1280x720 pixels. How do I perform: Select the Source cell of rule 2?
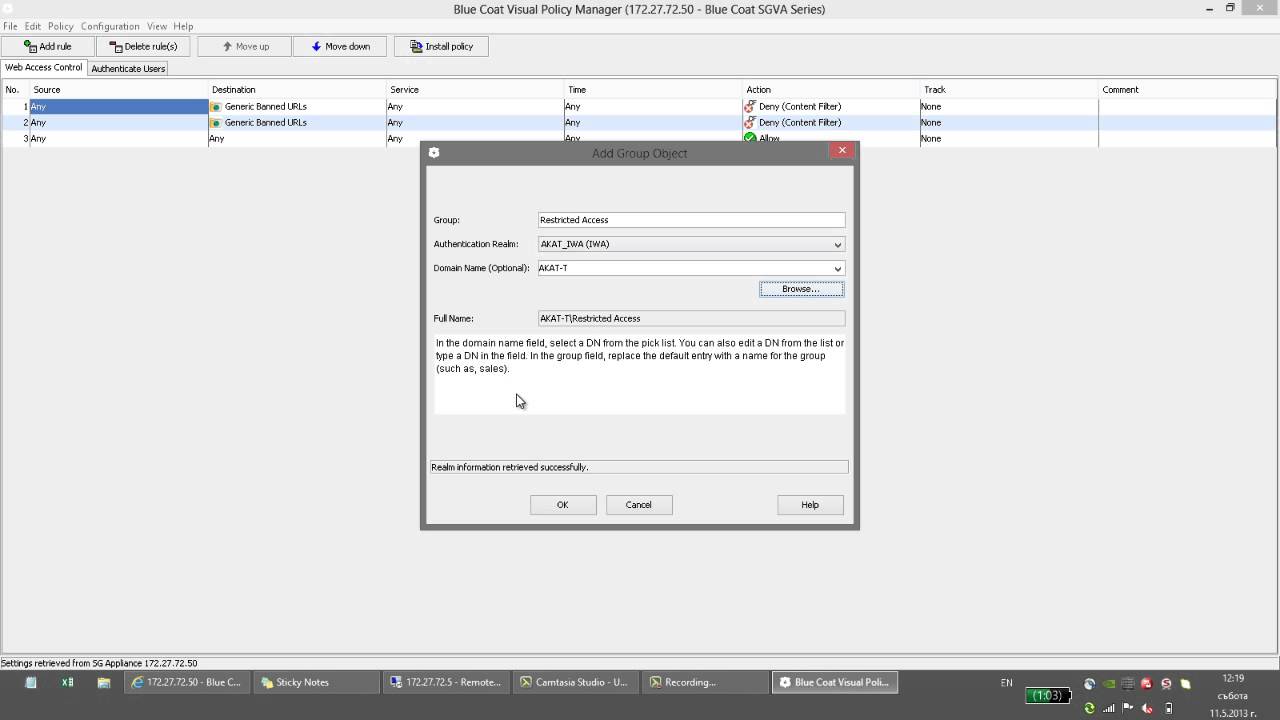click(118, 122)
